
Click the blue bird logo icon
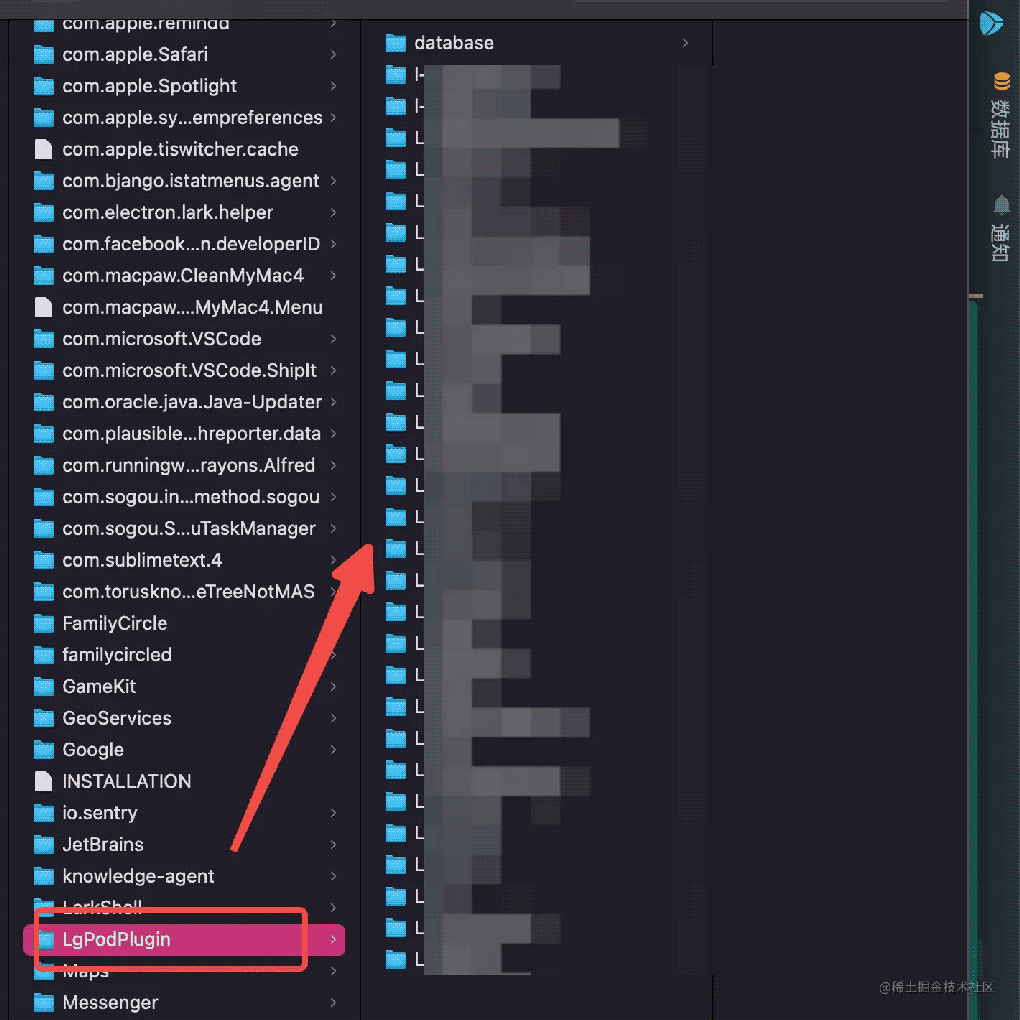(991, 23)
